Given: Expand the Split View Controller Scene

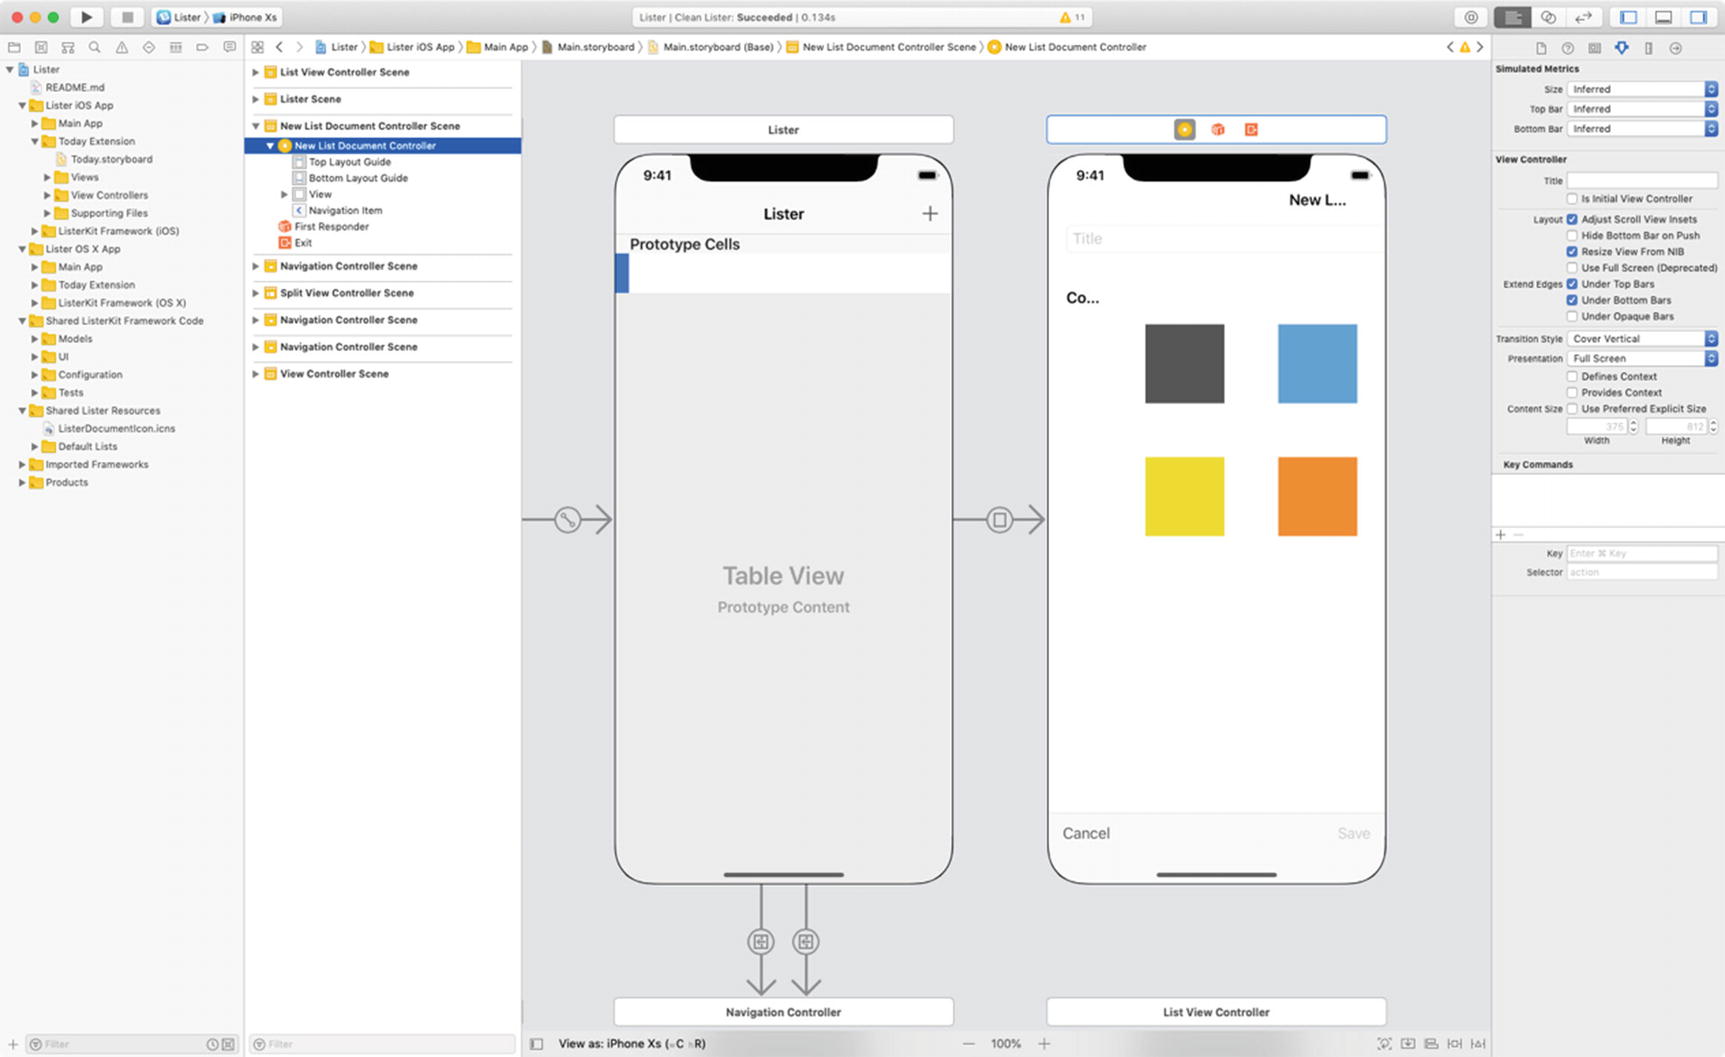Looking at the screenshot, I should 255,293.
